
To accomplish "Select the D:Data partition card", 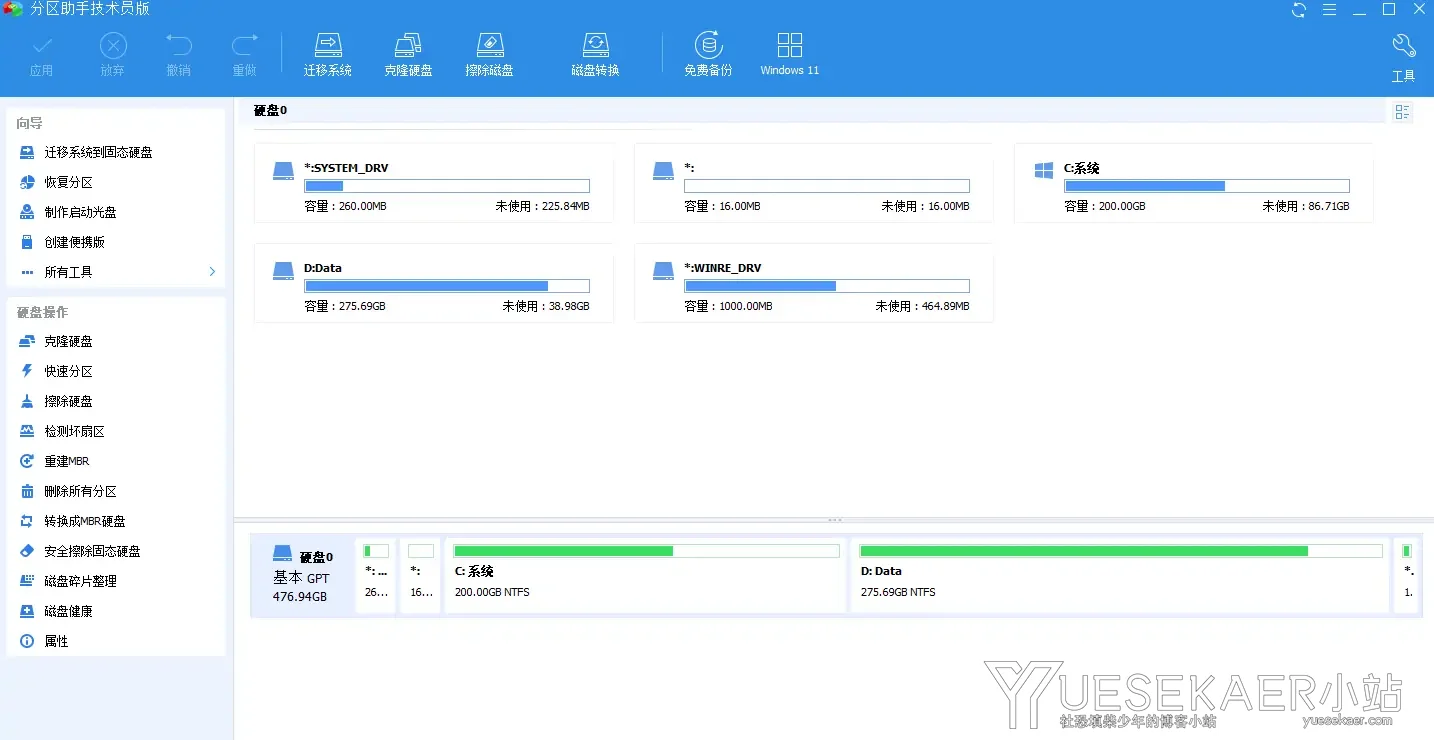I will click(434, 283).
